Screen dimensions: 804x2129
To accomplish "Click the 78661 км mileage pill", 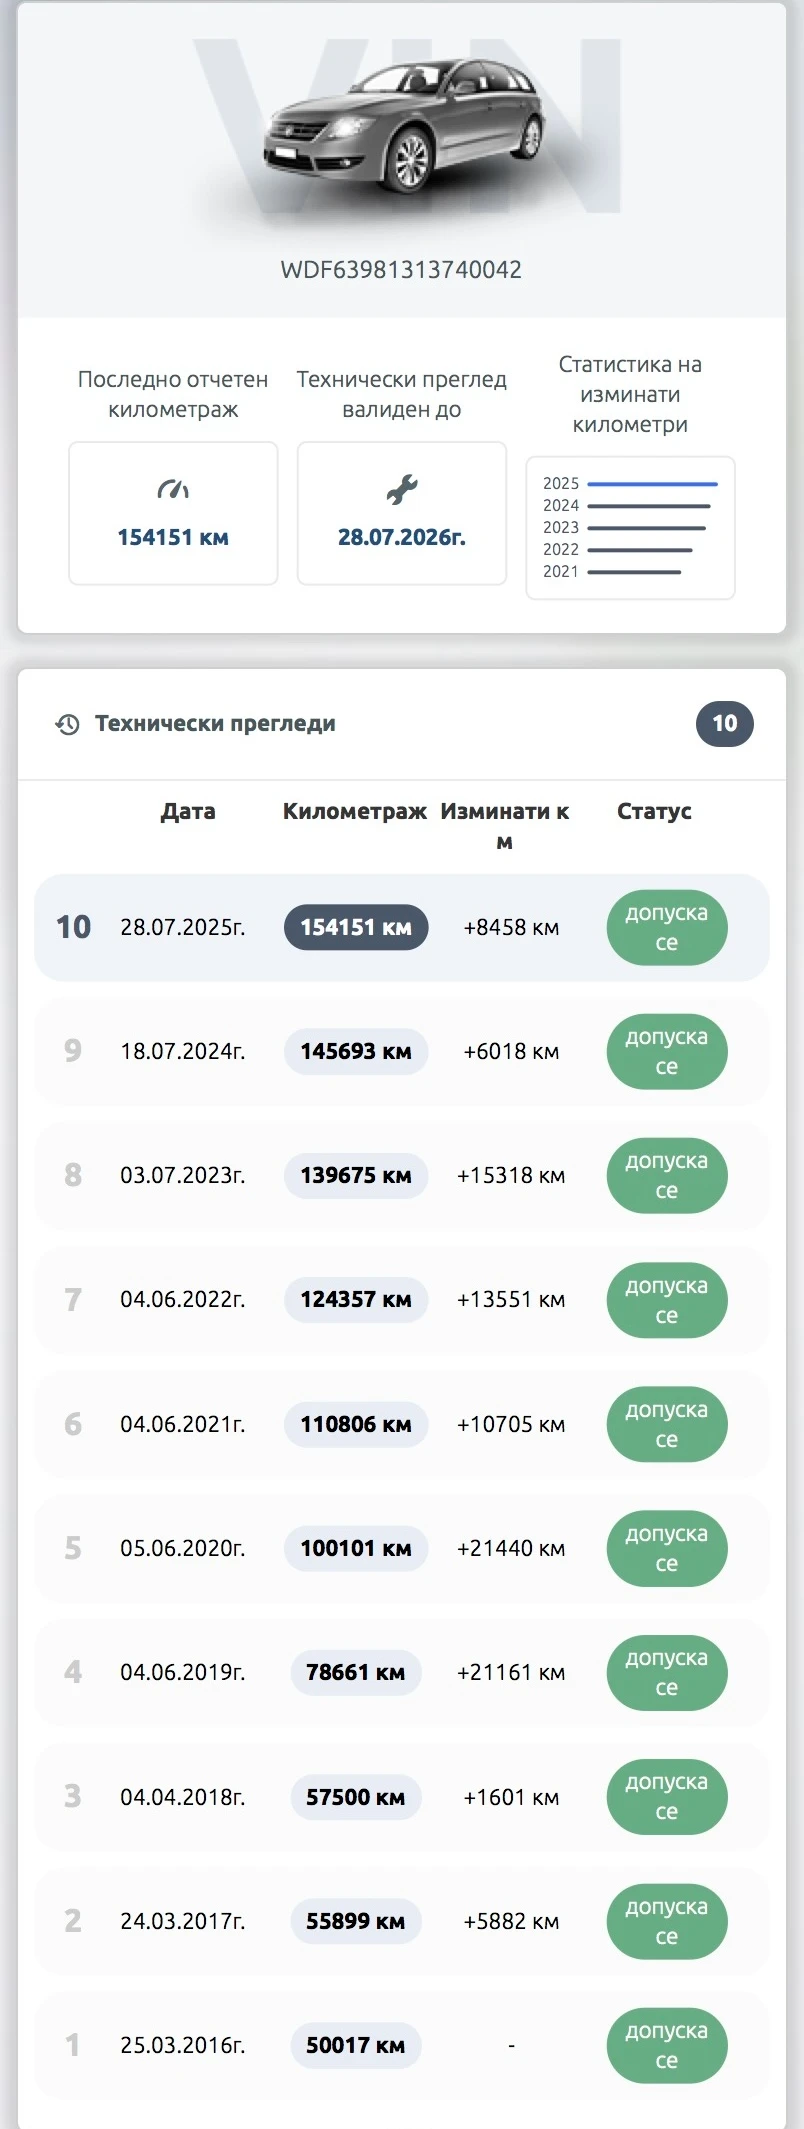I will [x=356, y=1673].
